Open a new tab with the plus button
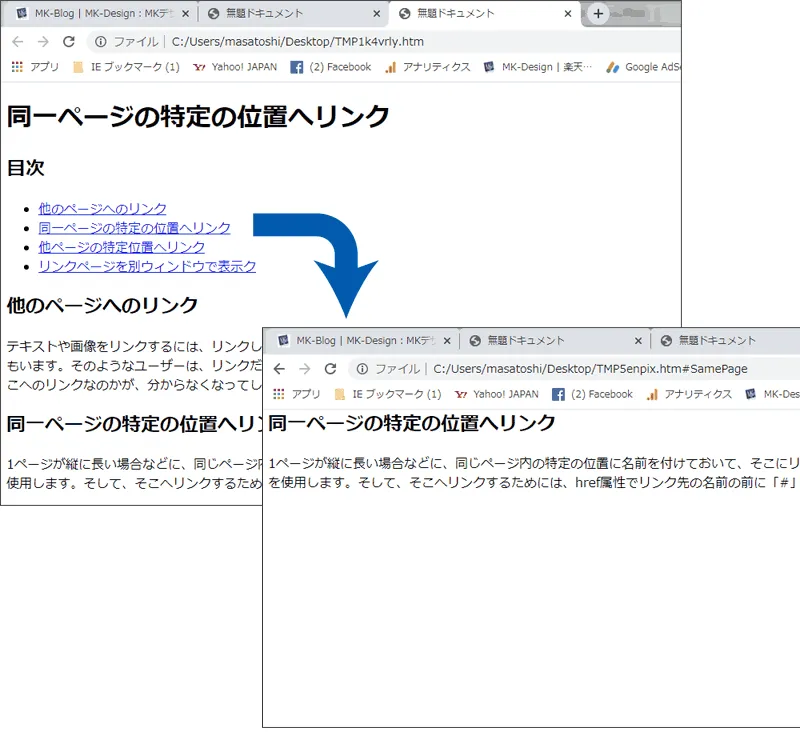 click(595, 14)
